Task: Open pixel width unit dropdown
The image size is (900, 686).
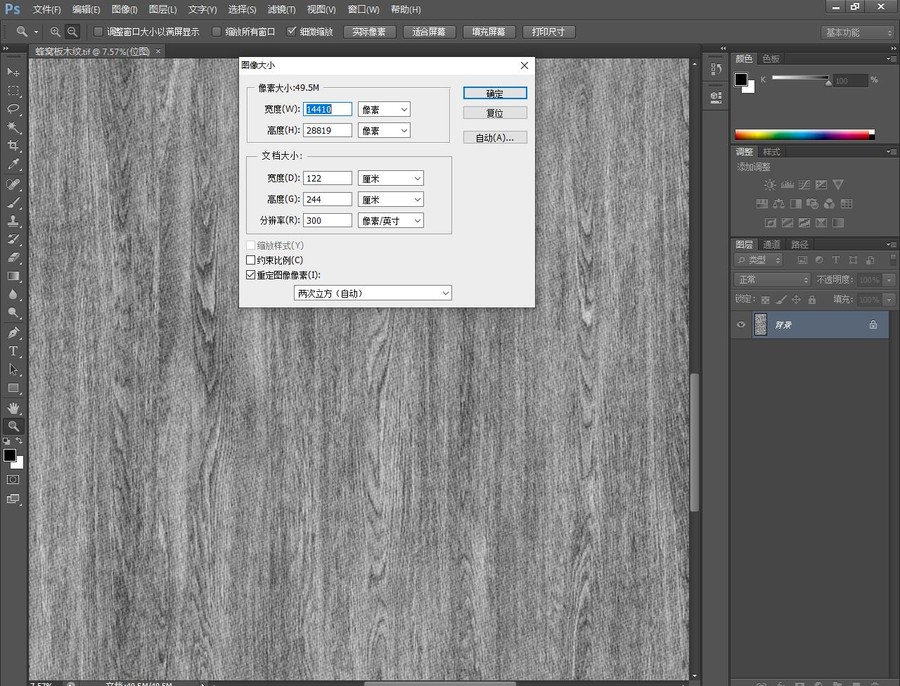Action: tap(384, 109)
